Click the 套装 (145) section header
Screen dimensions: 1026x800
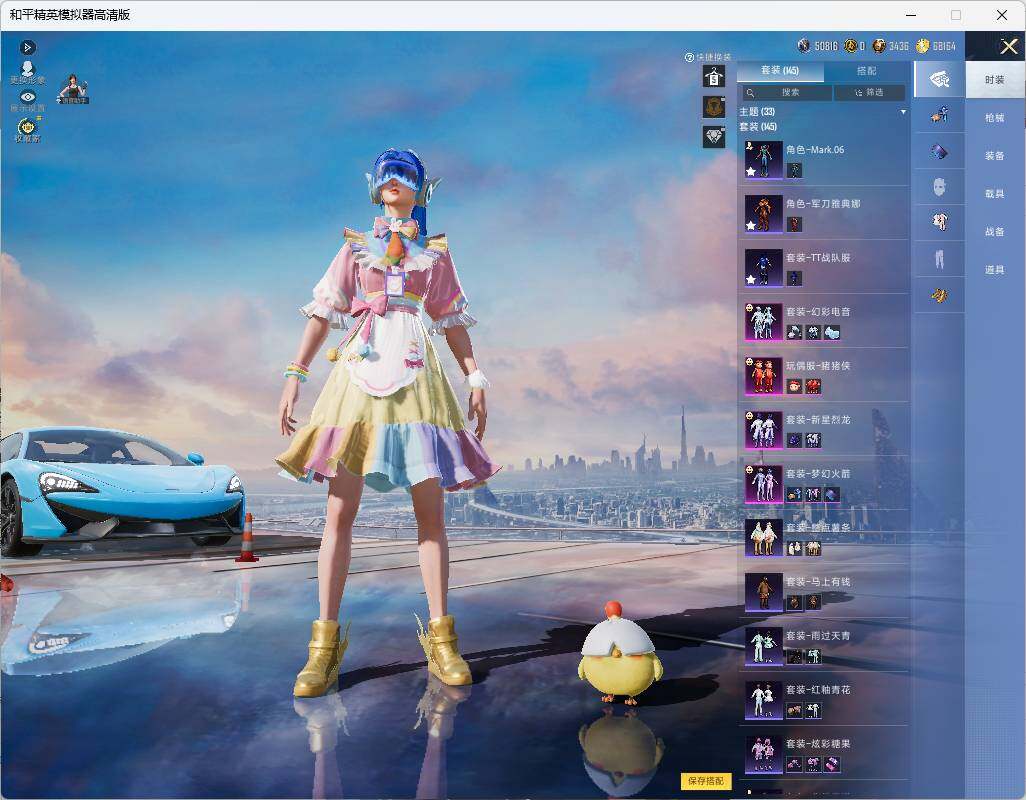click(758, 127)
